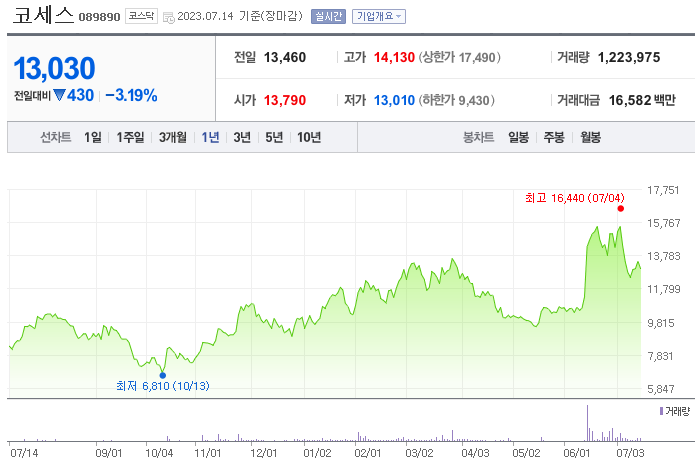Click the 2023.07.14 기준 date text
Screen dimensions: 695x471
click(x=240, y=16)
